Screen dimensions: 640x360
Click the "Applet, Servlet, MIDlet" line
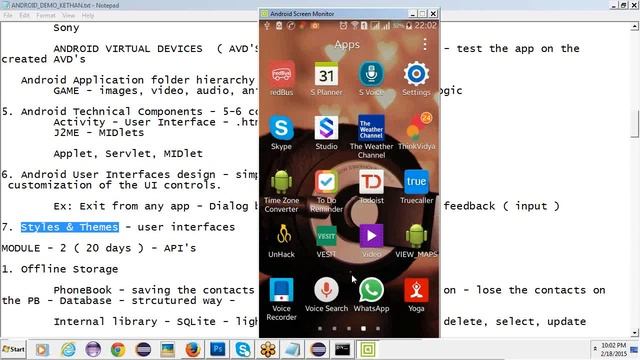128,154
